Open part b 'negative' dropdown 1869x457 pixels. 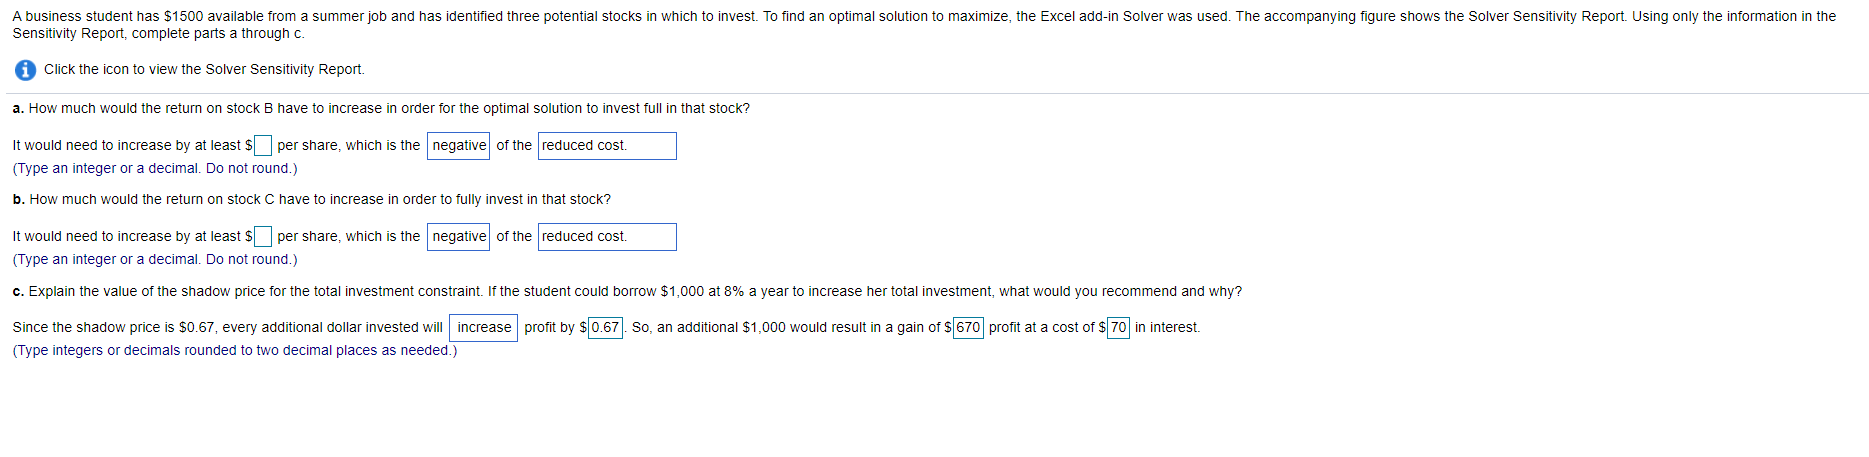click(459, 237)
